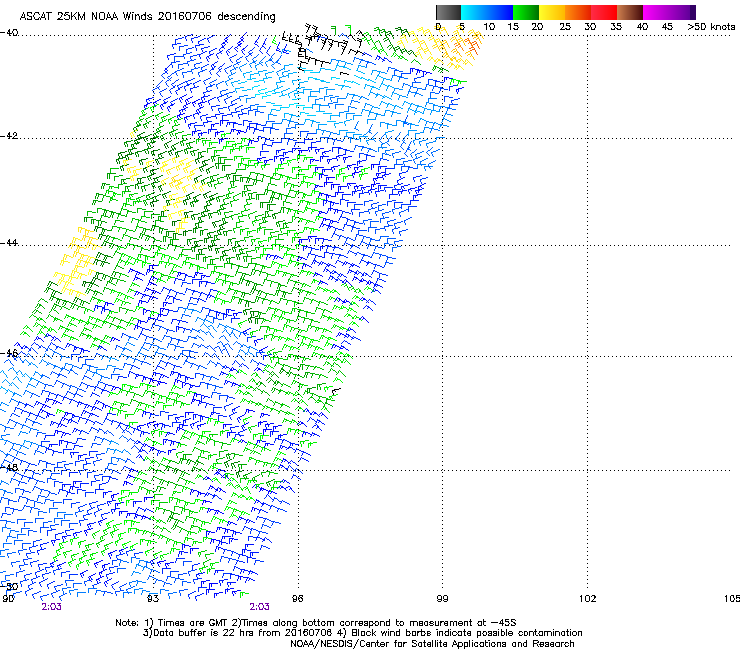This screenshot has width=740, height=650.
Task: Click the dark purple 45-50 knots legend swatch
Action: pos(682,12)
